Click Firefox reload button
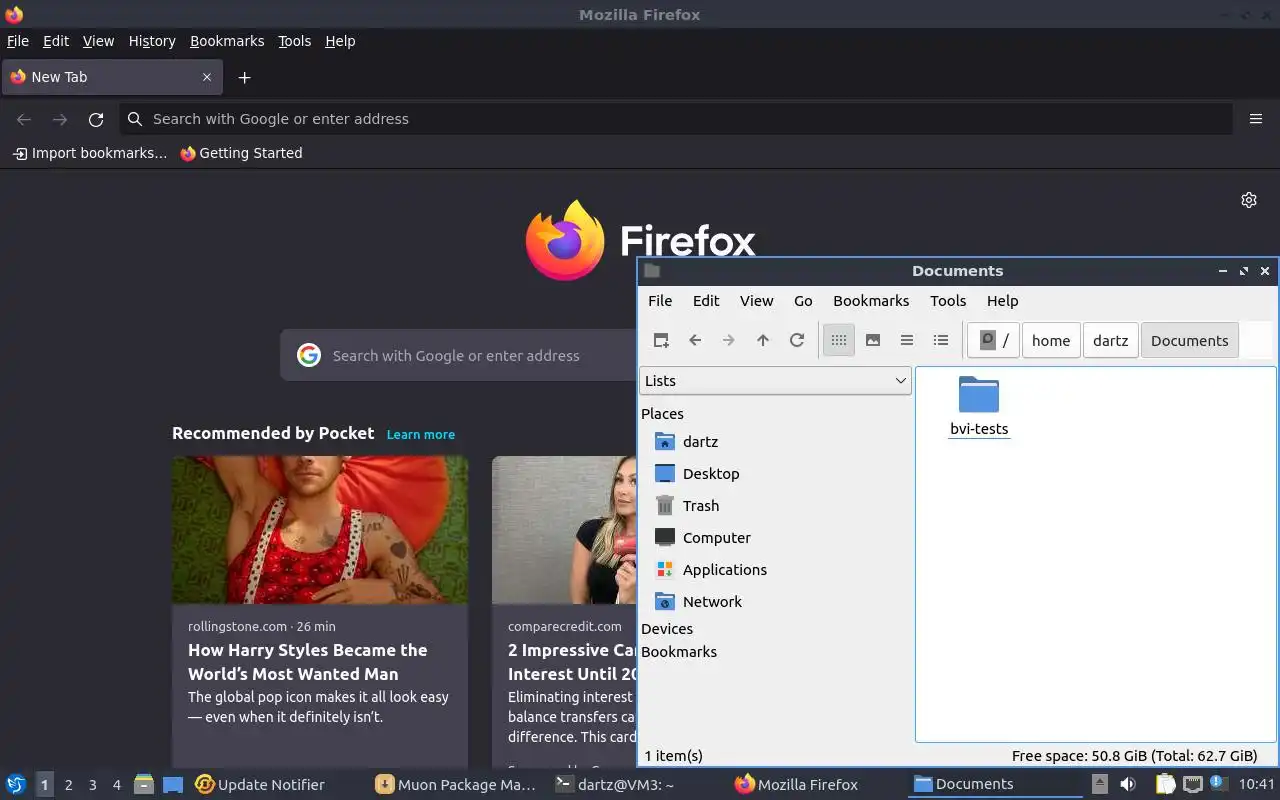The image size is (1280, 800). click(96, 119)
